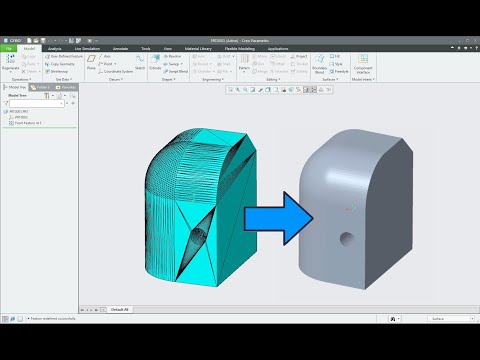The height and width of the screenshot is (360, 480).
Task: Select the PRT0003.PRT tree item
Action: point(16,111)
